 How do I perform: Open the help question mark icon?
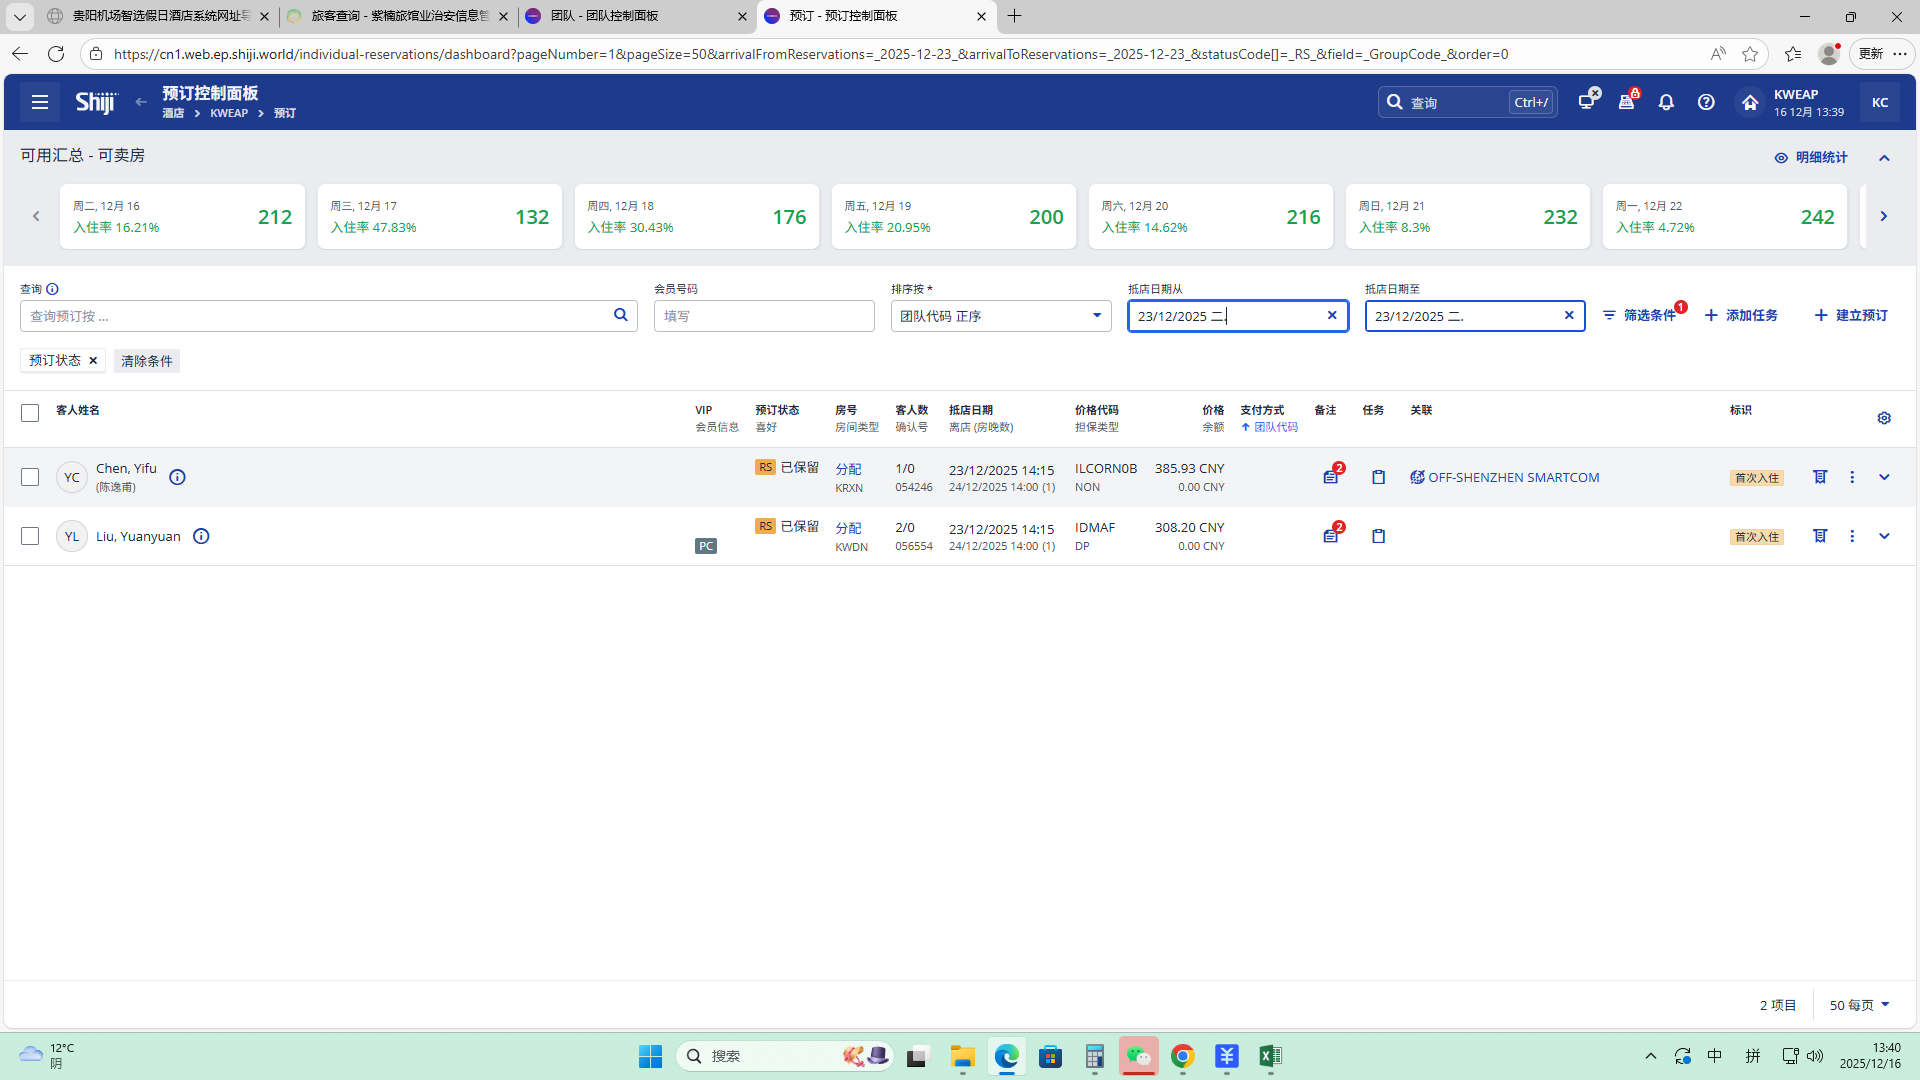(x=1706, y=102)
